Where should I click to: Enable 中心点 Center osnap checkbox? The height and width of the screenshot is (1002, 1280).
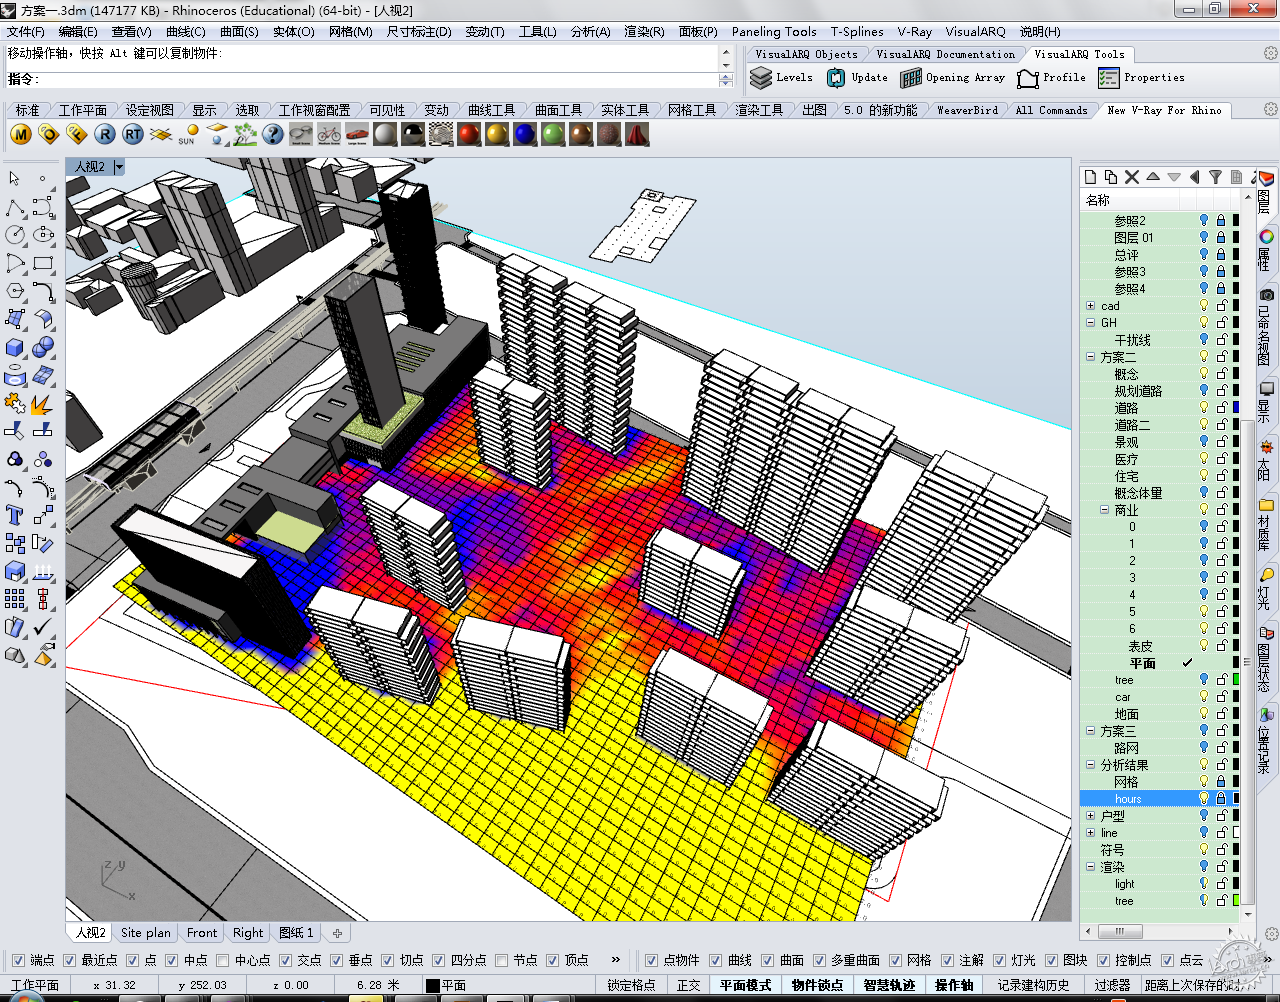click(224, 960)
